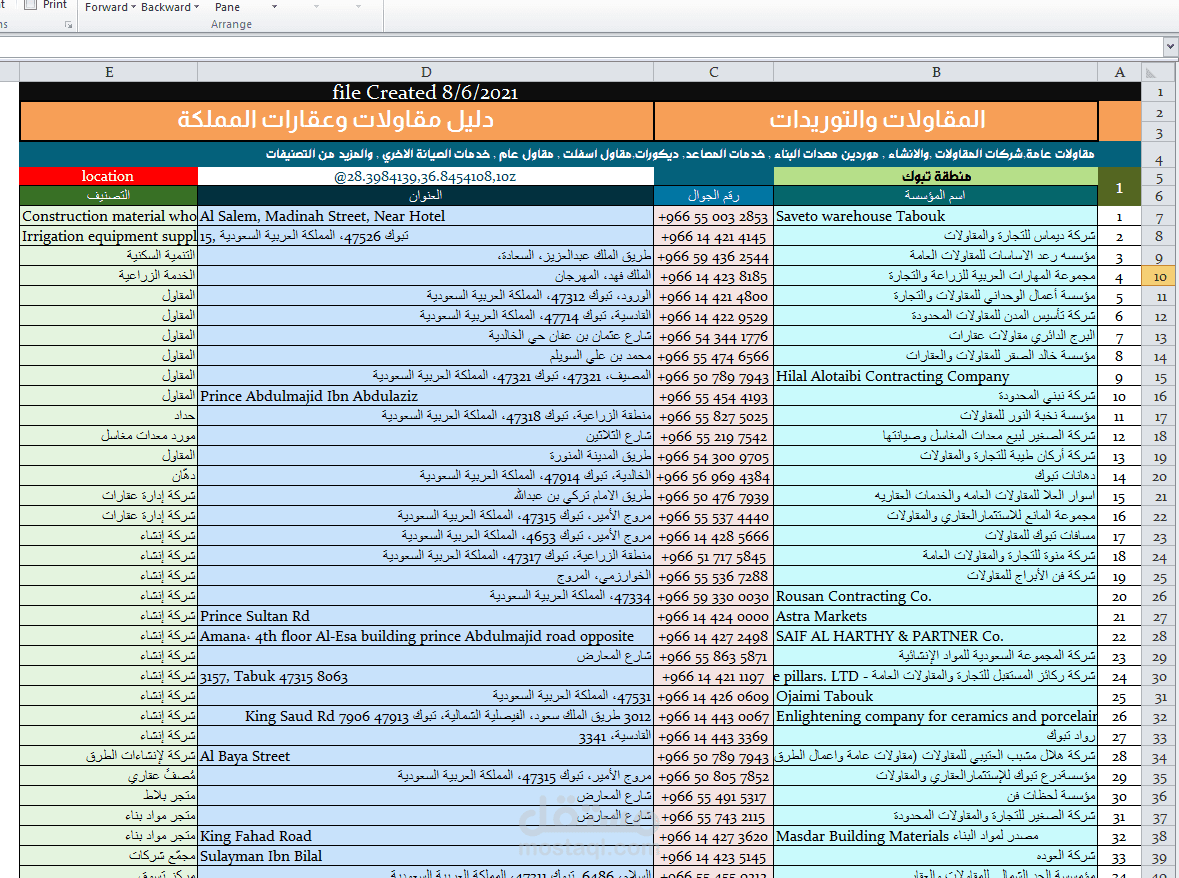The height and width of the screenshot is (878, 1179).
Task: Select the 'Saveto warehouse Tabouk' cell
Action: point(936,216)
